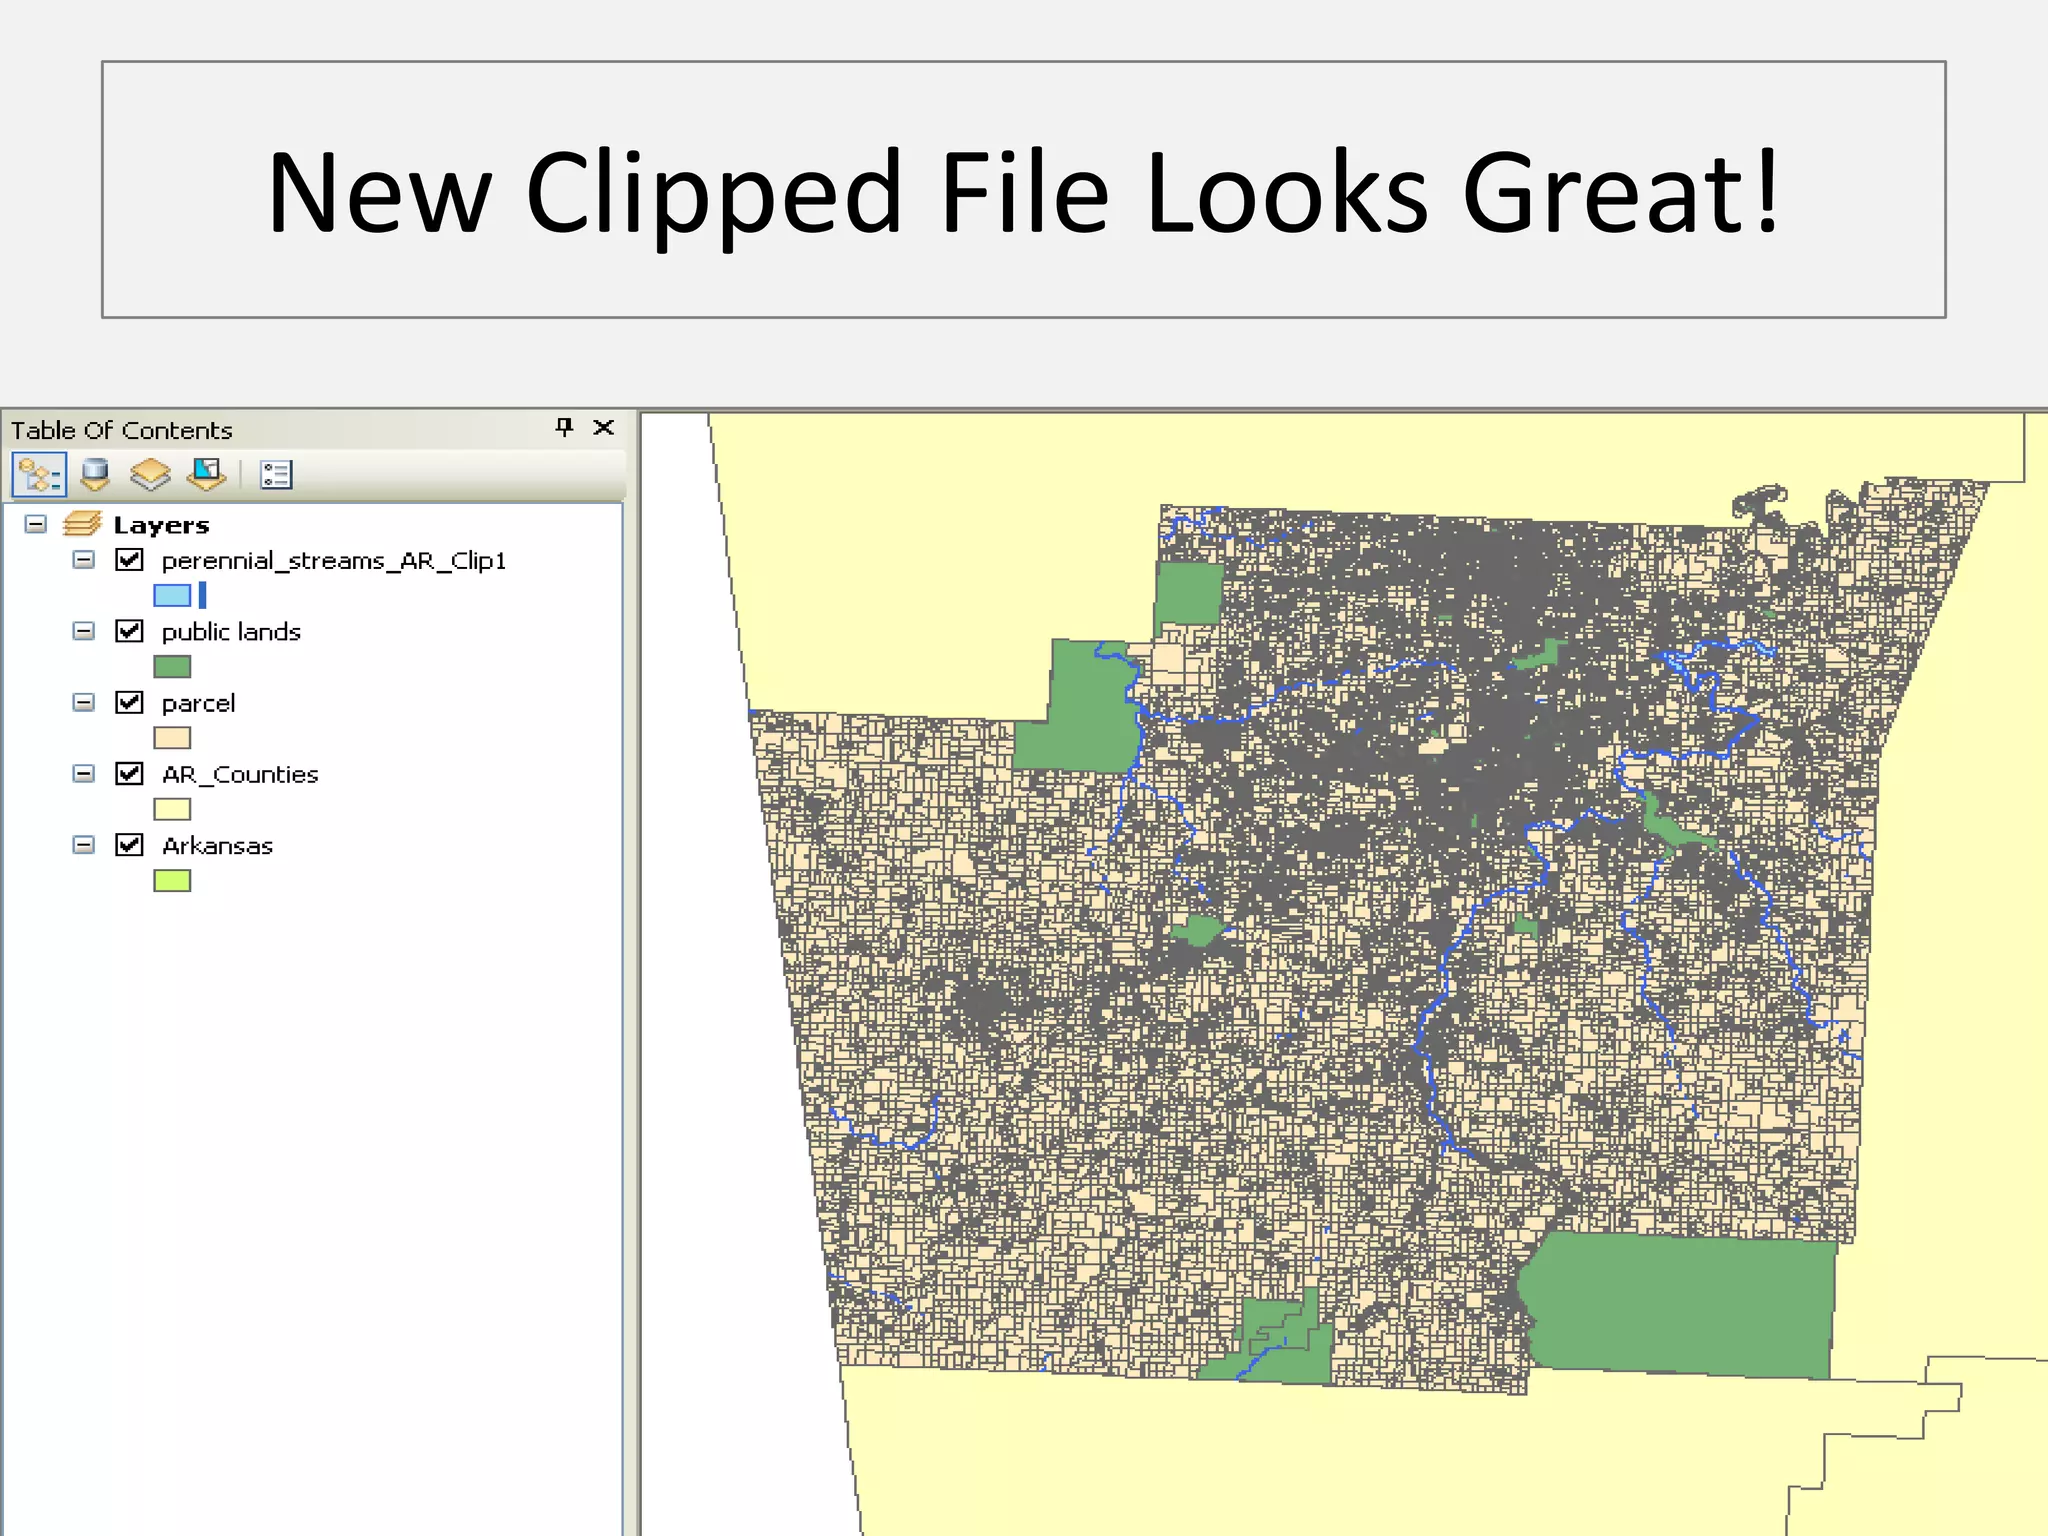Select the AR_Counties layer name
Image resolution: width=2048 pixels, height=1536 pixels.
pyautogui.click(x=240, y=775)
